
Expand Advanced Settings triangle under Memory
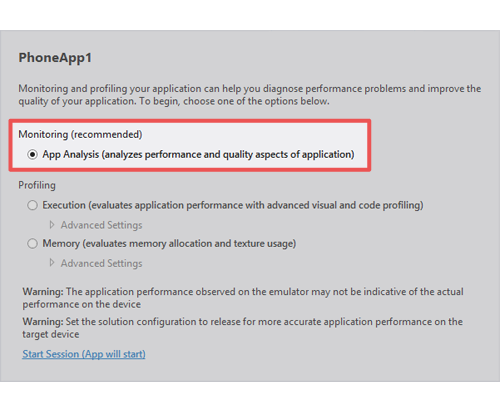click(52, 263)
